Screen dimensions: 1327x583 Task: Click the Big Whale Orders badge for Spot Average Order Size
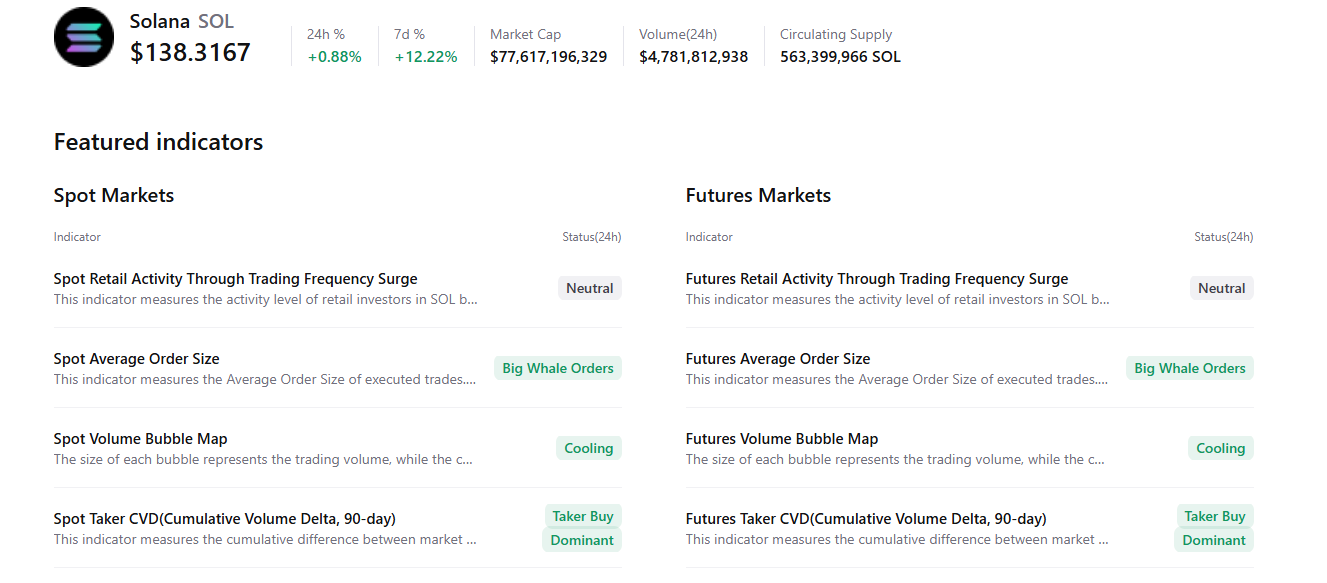point(557,367)
